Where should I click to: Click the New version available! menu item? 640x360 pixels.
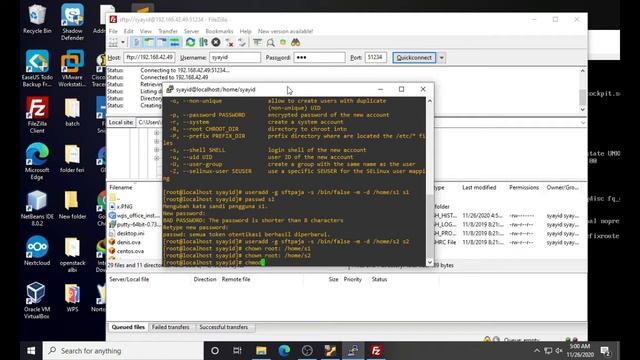point(285,31)
